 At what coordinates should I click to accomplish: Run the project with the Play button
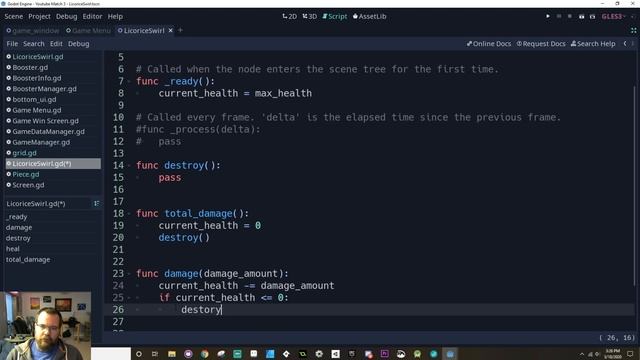click(548, 16)
